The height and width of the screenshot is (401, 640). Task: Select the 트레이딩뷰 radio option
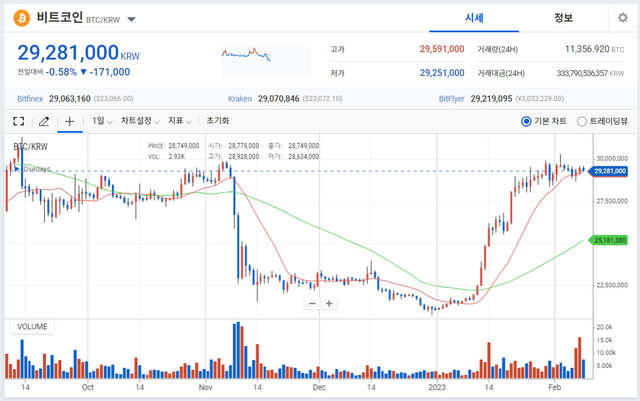(602, 121)
